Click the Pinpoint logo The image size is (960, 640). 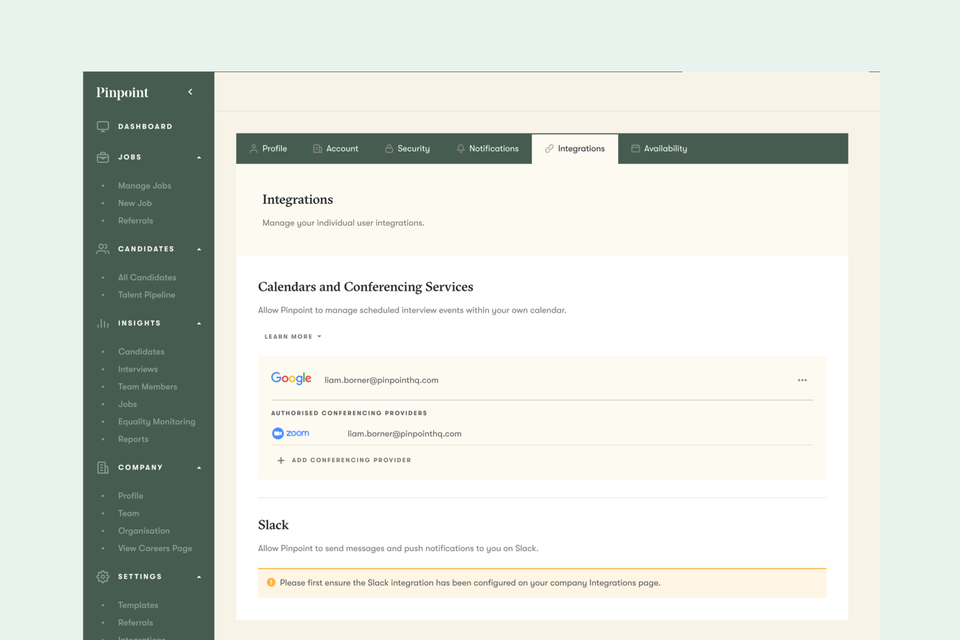pos(122,92)
